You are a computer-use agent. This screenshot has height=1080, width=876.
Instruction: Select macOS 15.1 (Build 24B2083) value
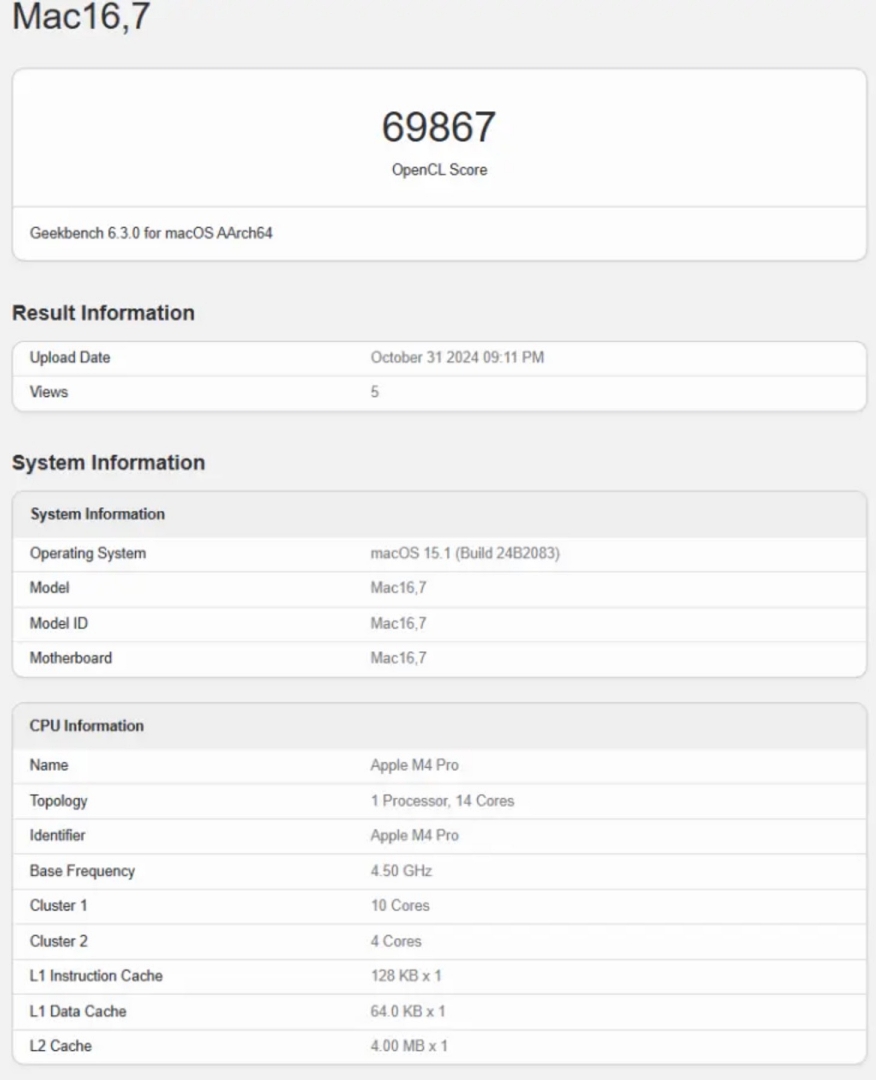[x=465, y=553]
